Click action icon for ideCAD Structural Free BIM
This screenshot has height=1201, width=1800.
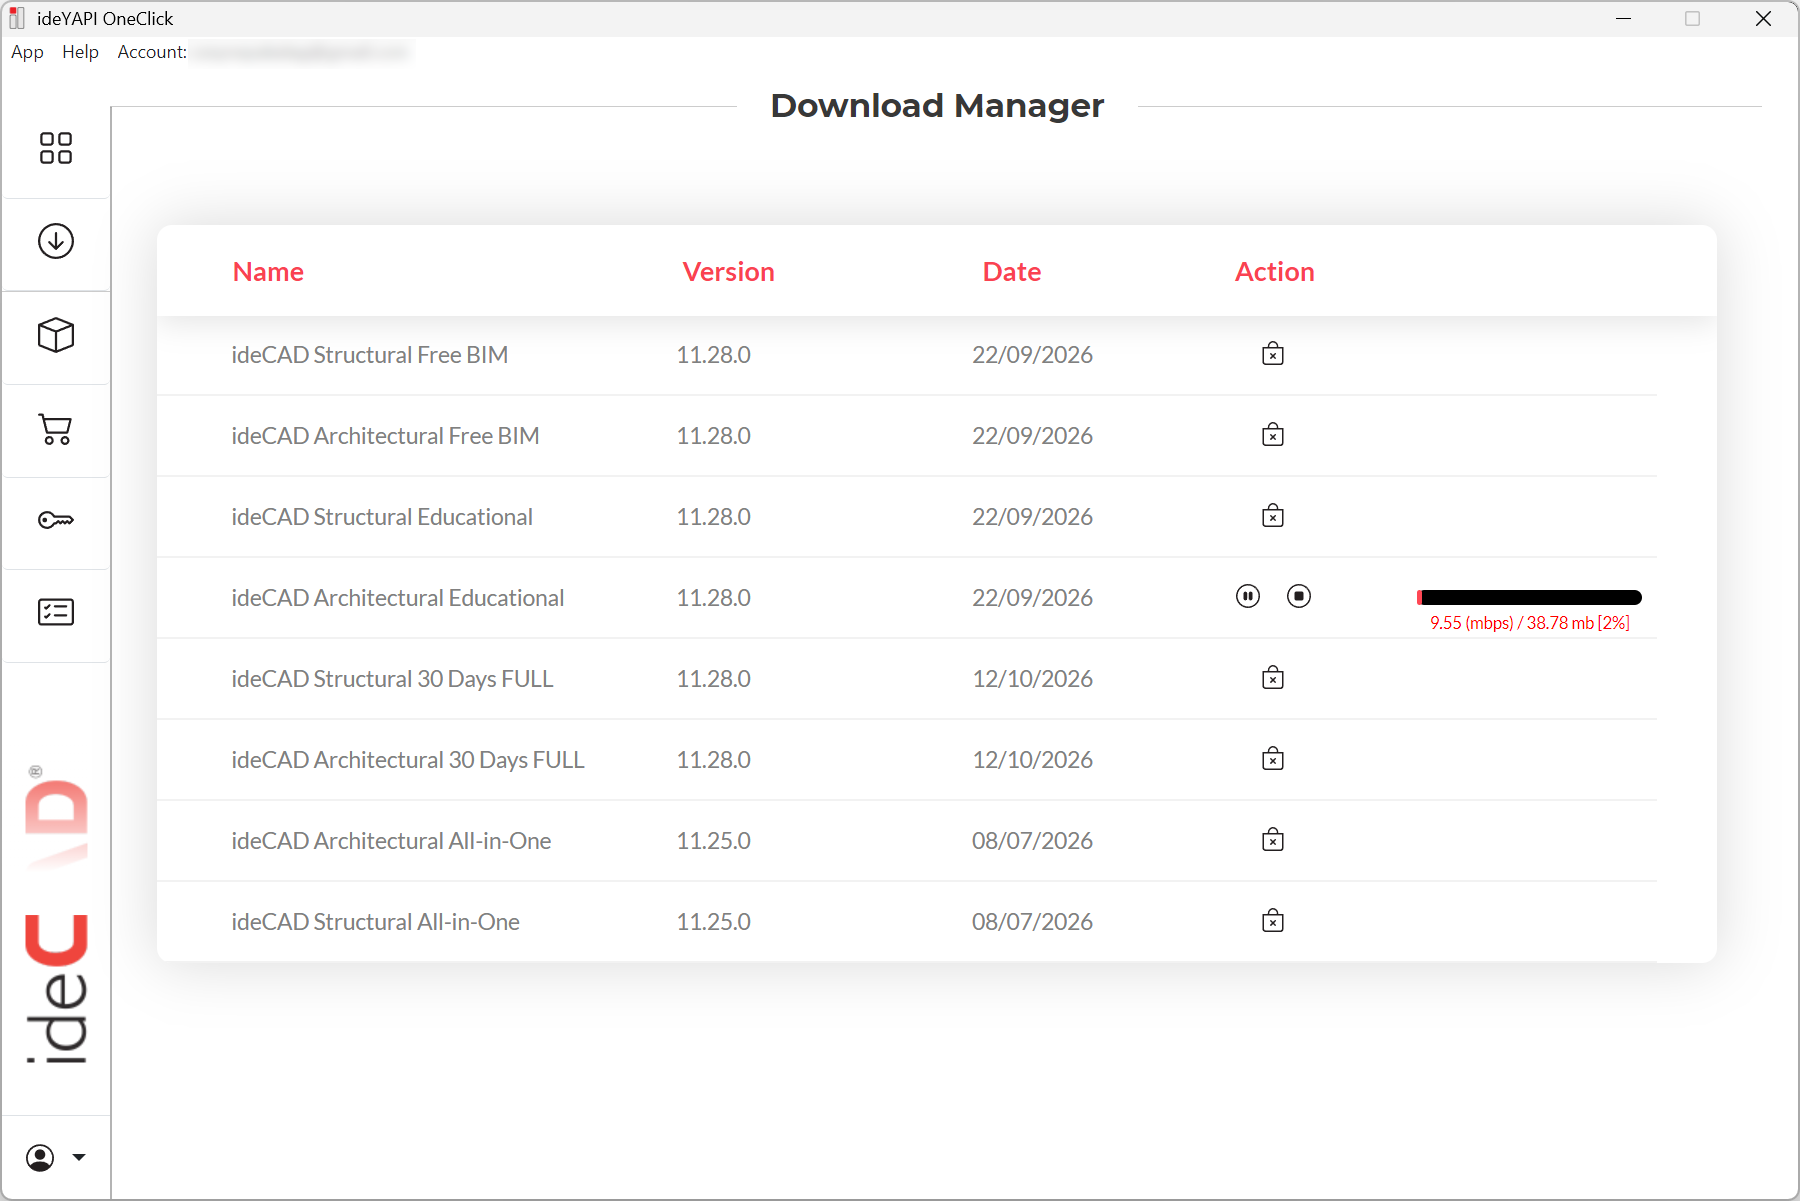click(x=1273, y=354)
